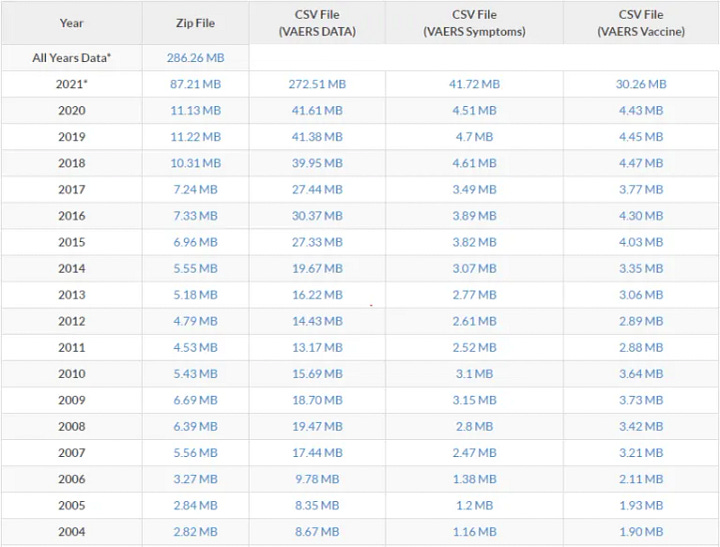The height and width of the screenshot is (547, 720).
Task: Download the 2015 zip file 6.96 MB
Action: [196, 242]
